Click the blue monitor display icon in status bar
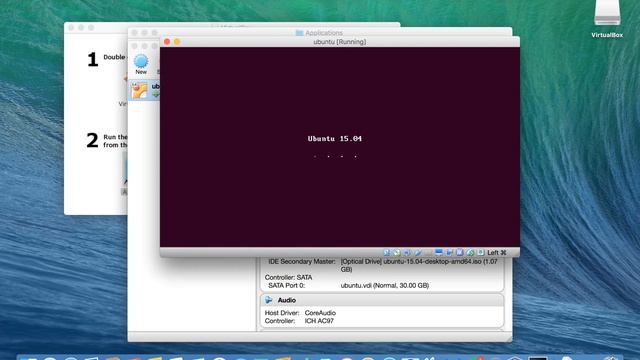This screenshot has width=640, height=360. click(x=438, y=253)
